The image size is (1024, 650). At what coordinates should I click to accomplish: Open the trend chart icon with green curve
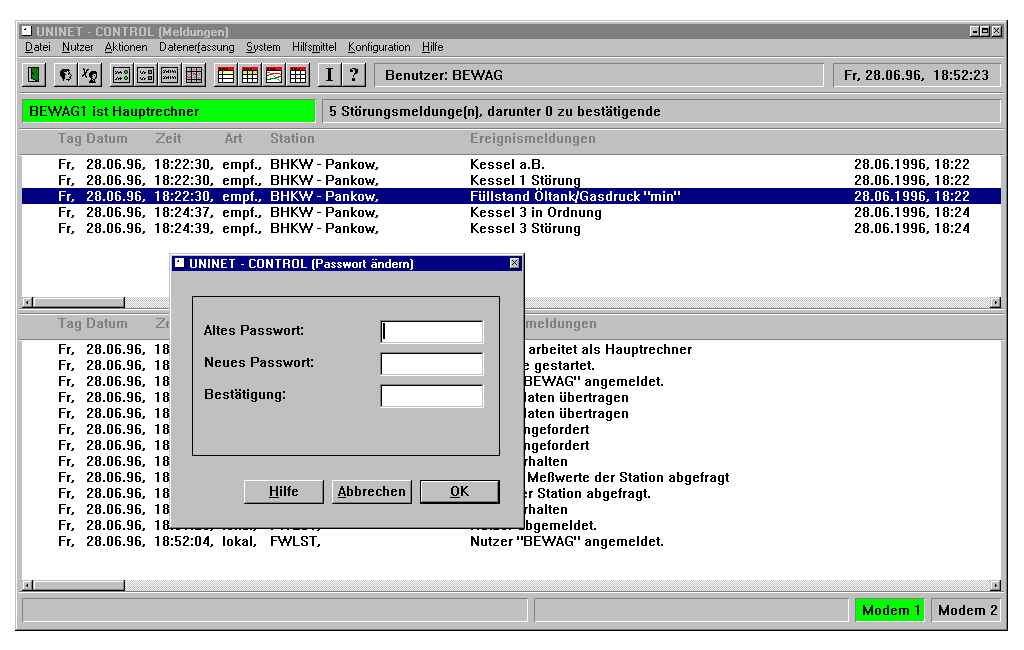(274, 75)
